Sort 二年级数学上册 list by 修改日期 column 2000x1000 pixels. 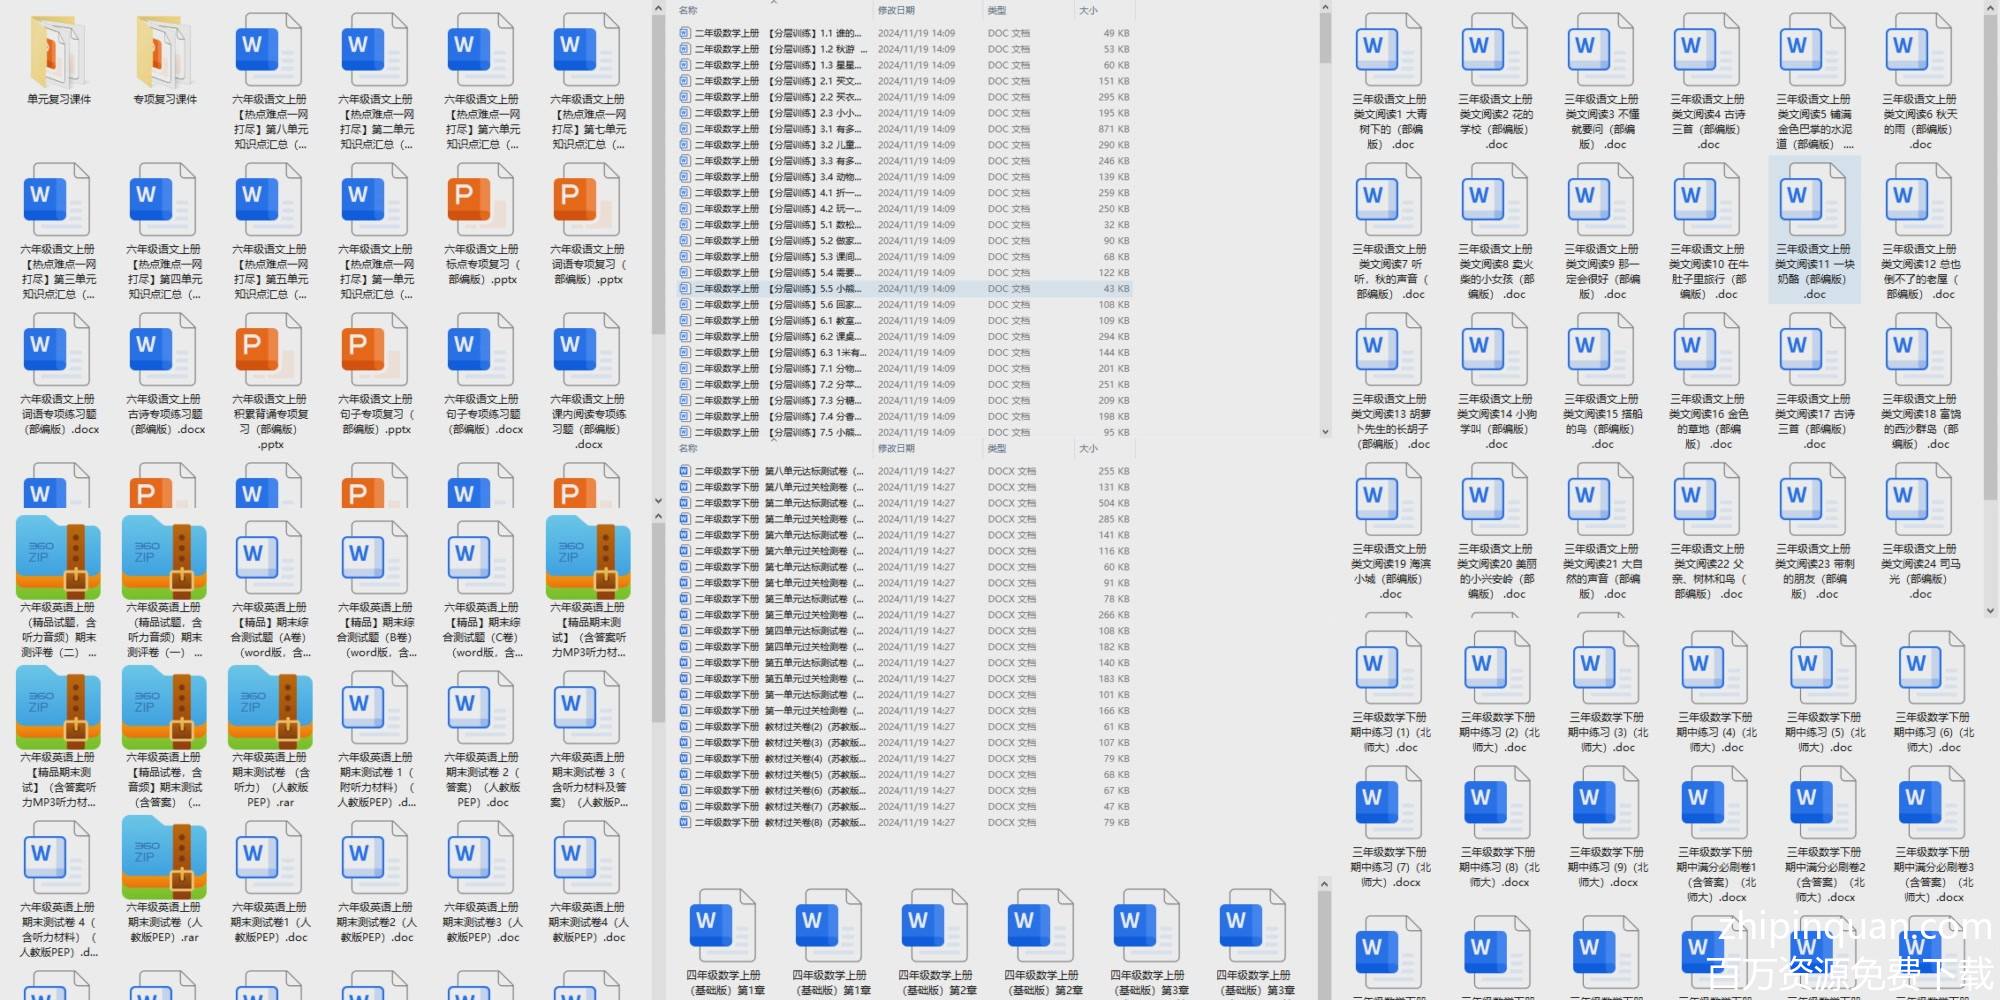[896, 11]
